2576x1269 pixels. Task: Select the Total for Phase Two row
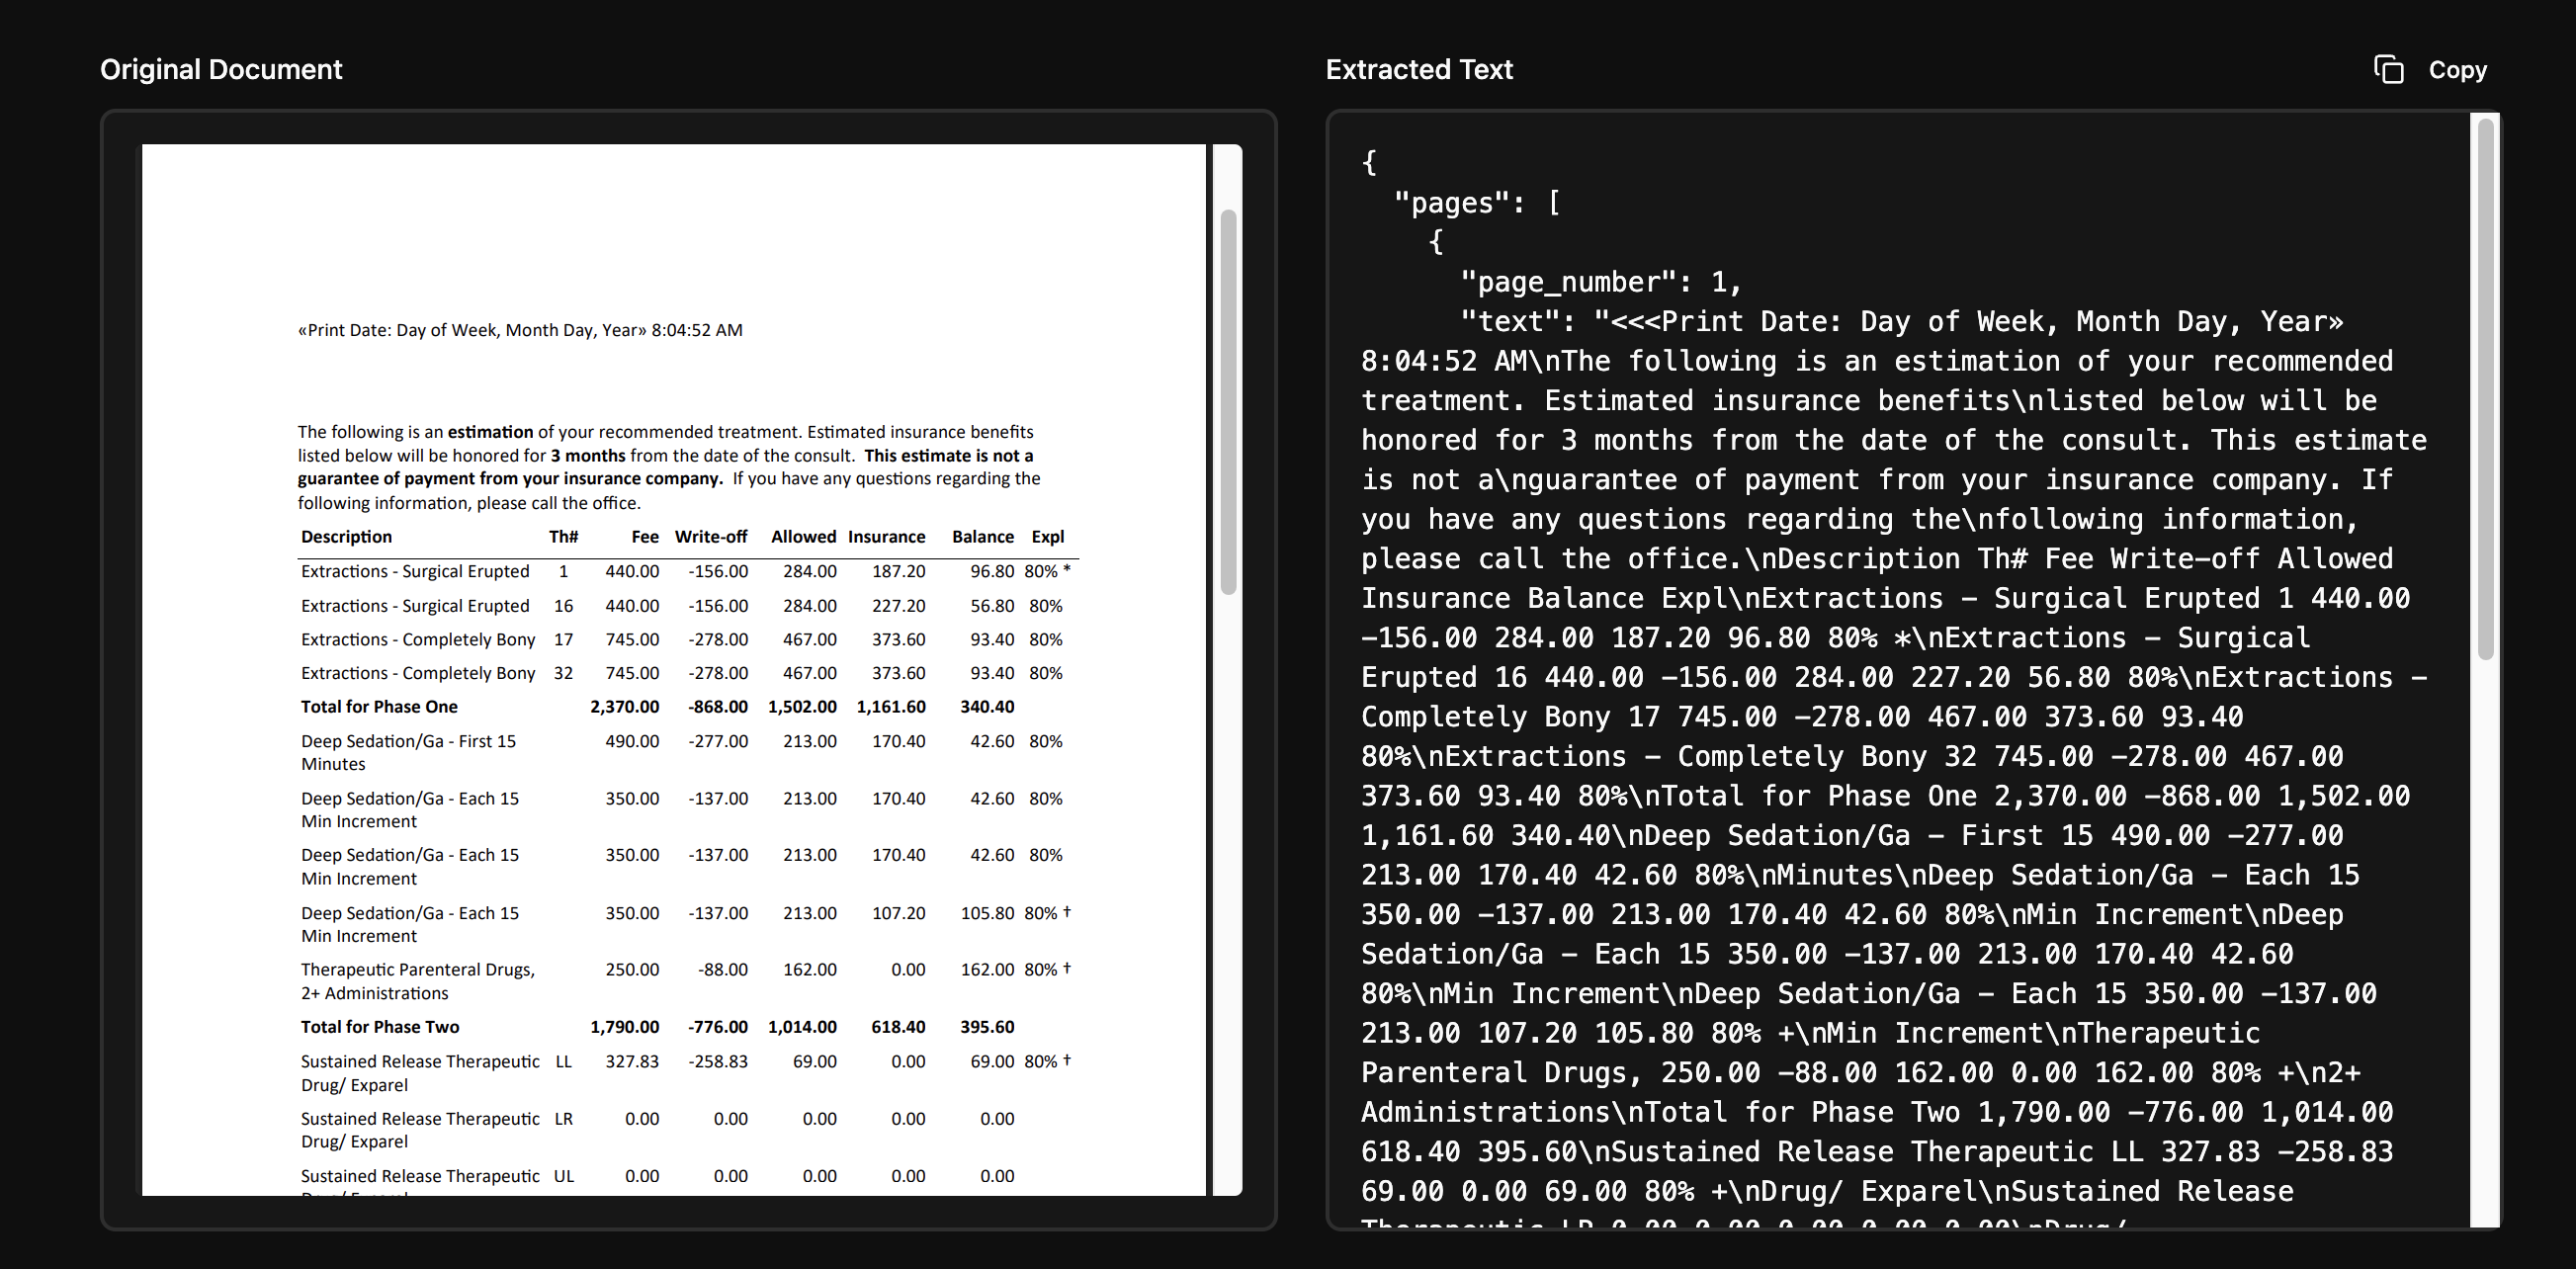pos(379,1026)
